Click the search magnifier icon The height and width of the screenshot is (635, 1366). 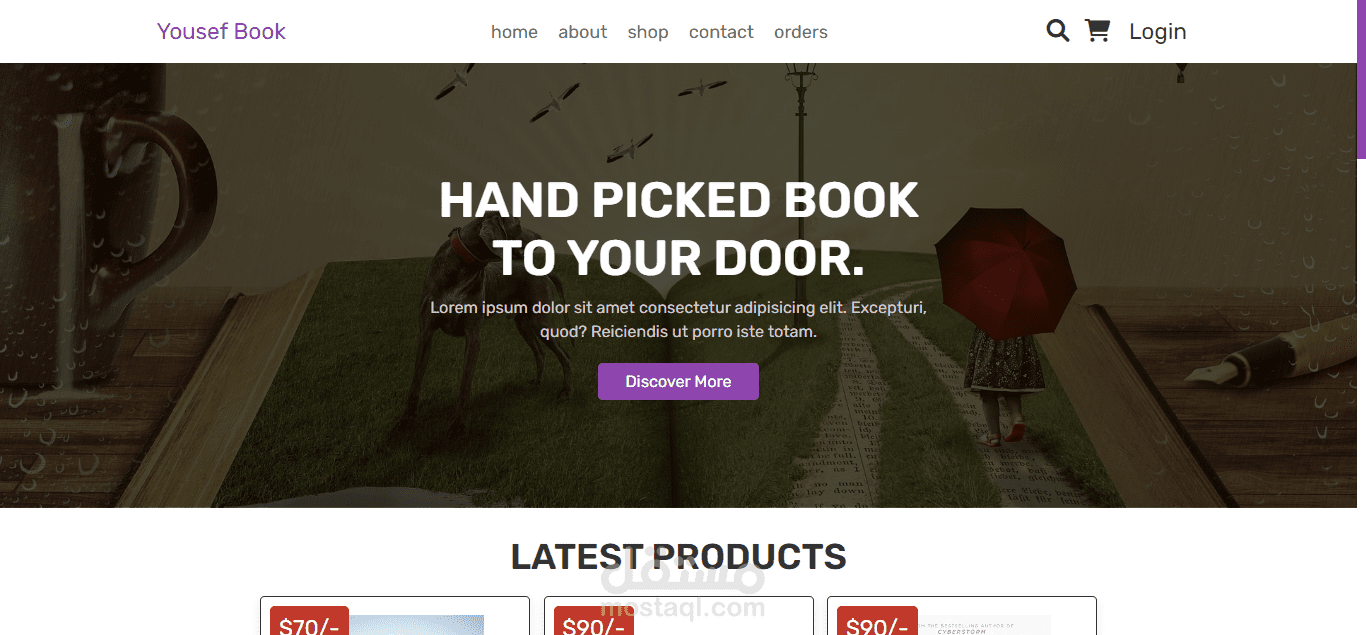pos(1058,31)
